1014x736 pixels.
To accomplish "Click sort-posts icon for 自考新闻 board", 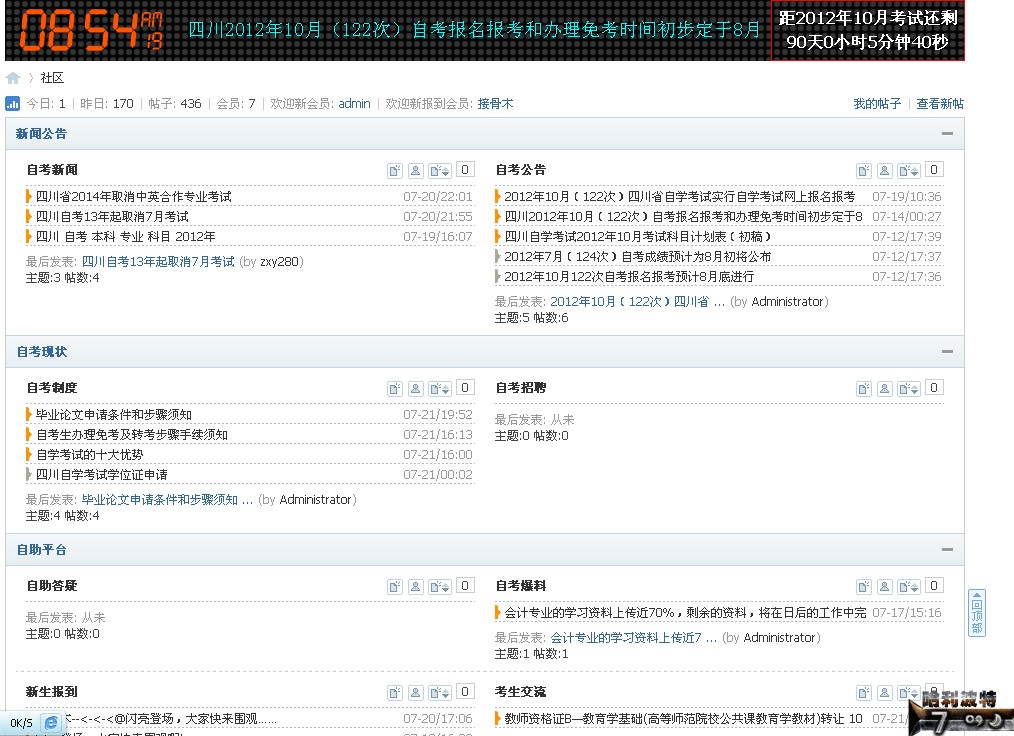I will (x=440, y=171).
